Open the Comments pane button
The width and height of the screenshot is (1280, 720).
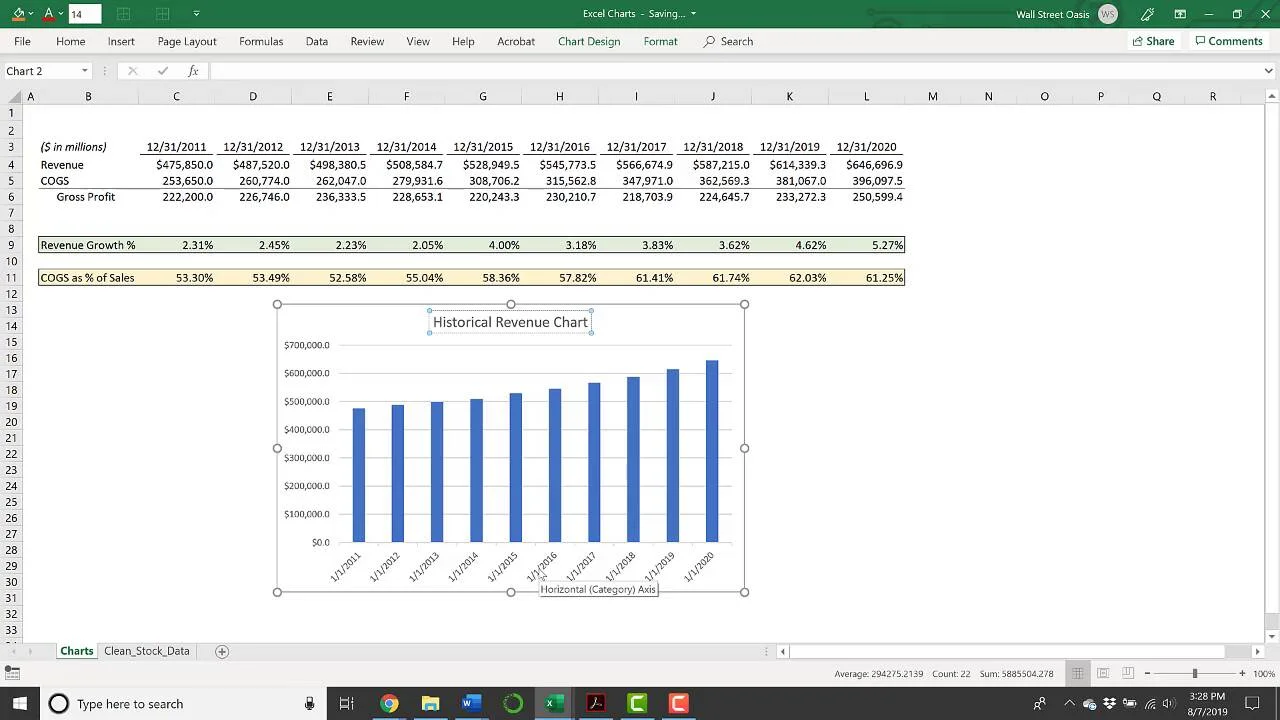click(1228, 41)
